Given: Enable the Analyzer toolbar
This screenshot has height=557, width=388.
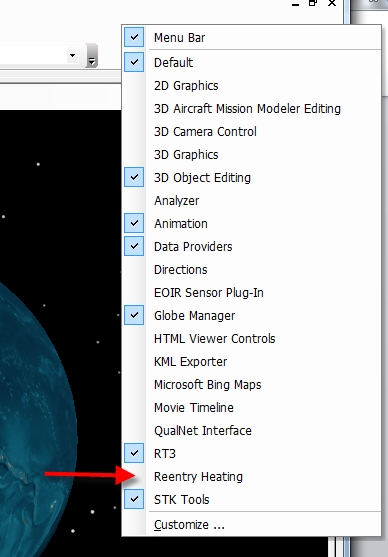Looking at the screenshot, I should (252, 201).
